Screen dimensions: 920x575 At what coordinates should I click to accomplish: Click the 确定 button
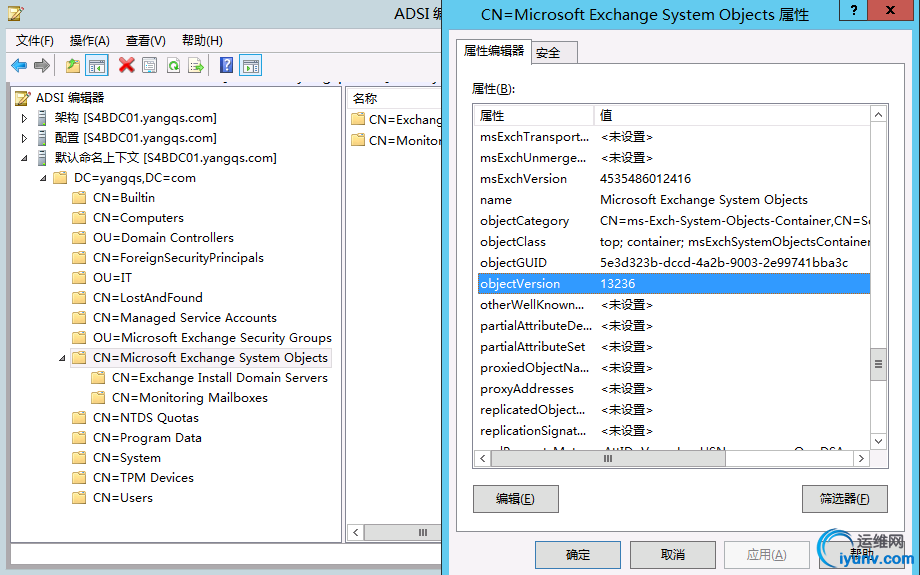pos(578,554)
